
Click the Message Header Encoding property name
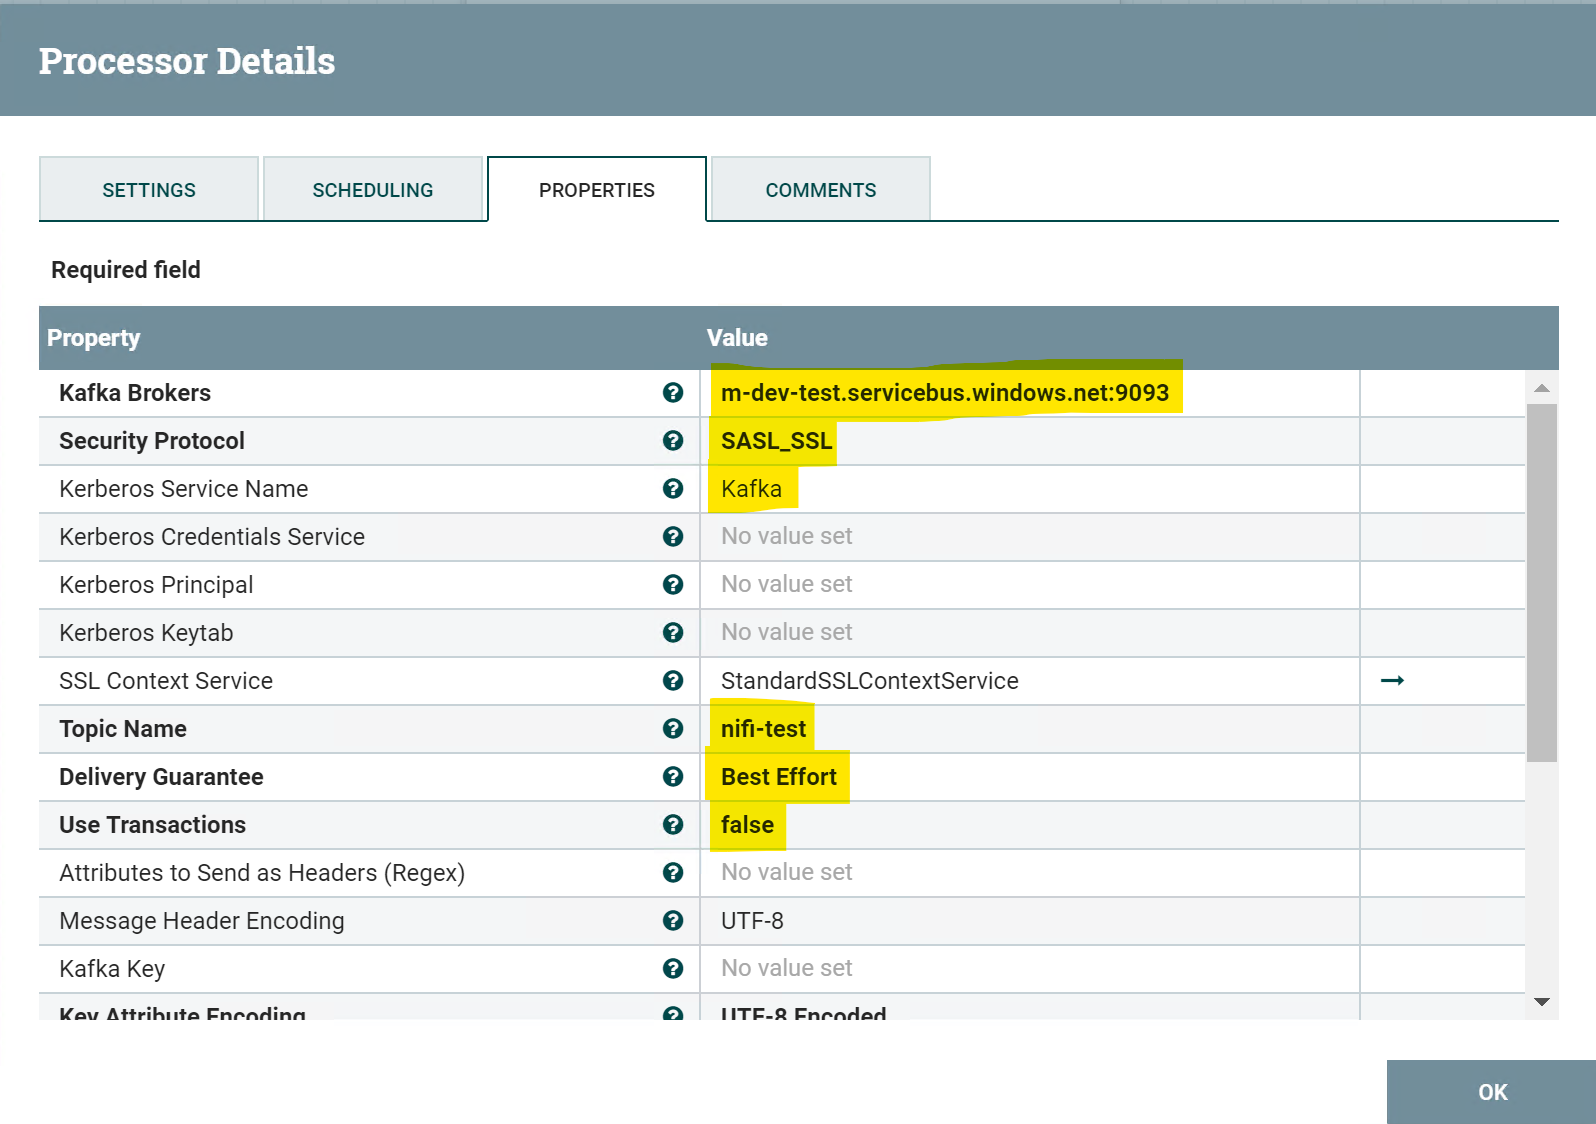tap(202, 921)
